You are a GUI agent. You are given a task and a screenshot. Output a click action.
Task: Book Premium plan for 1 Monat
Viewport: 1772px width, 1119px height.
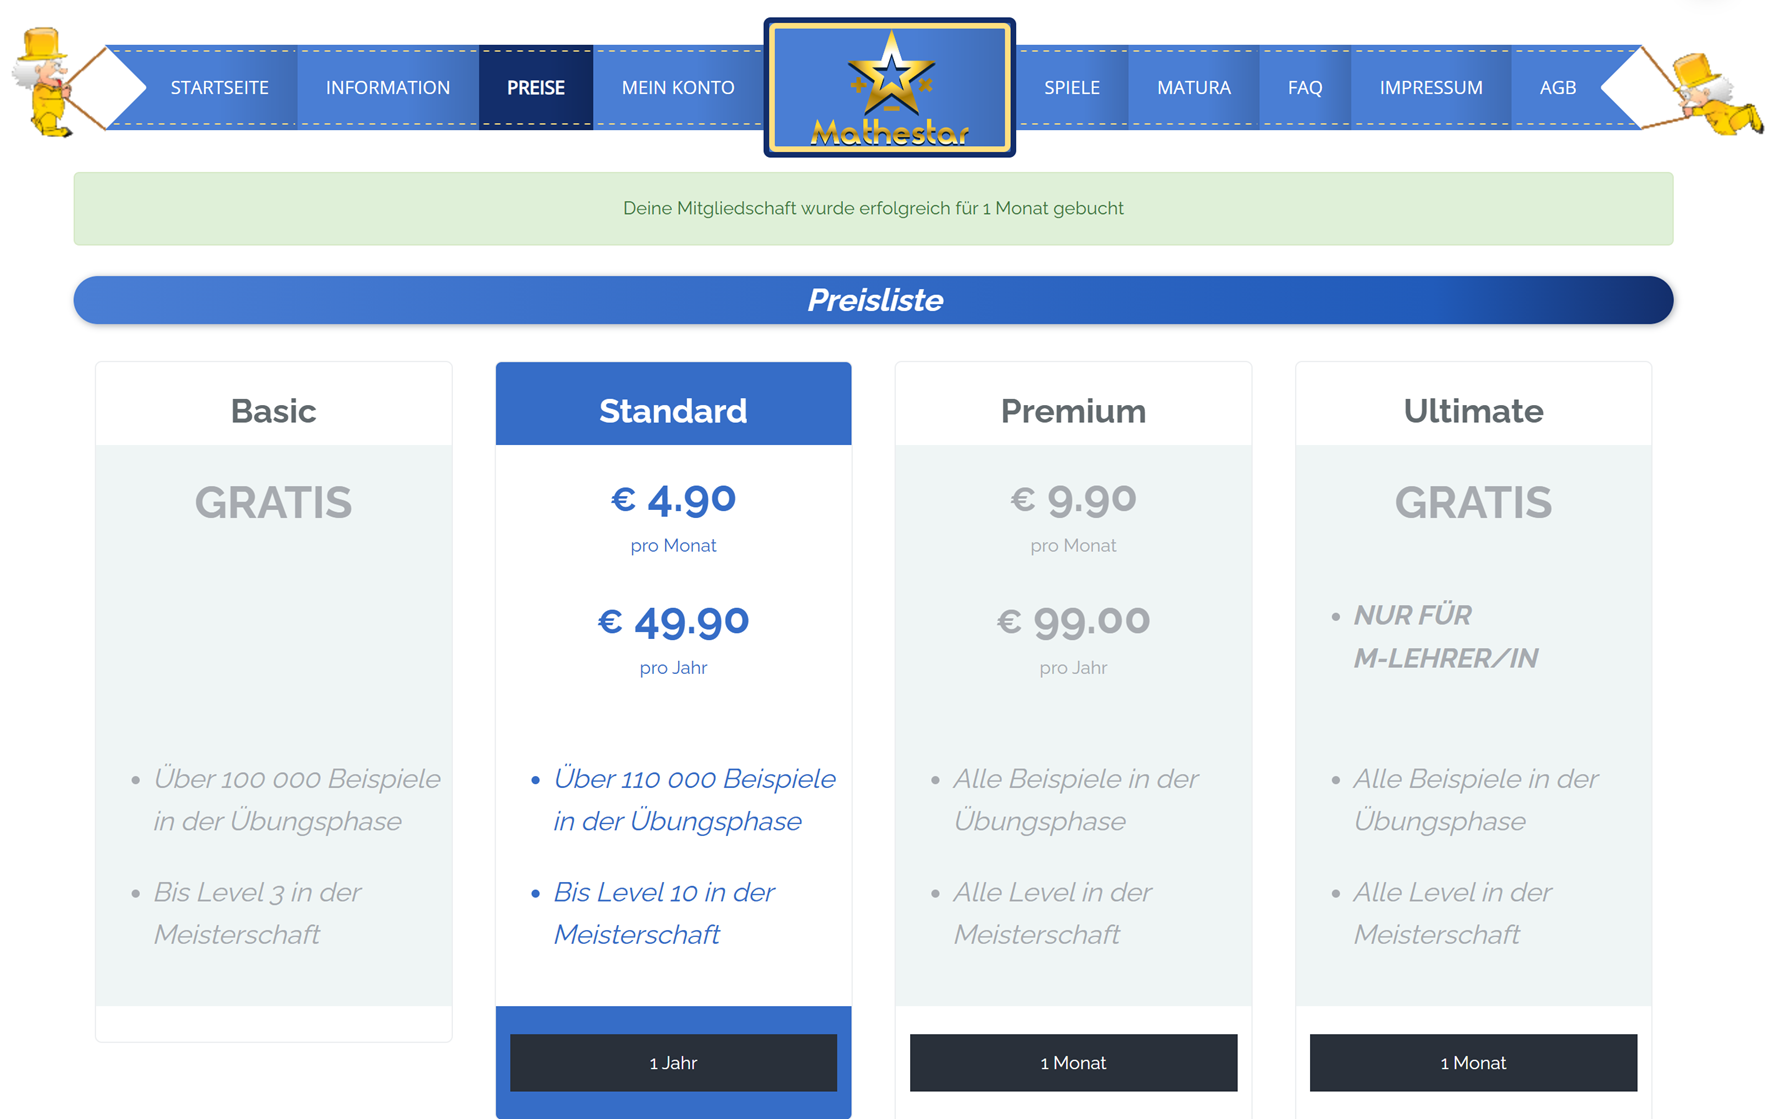coord(1073,1062)
